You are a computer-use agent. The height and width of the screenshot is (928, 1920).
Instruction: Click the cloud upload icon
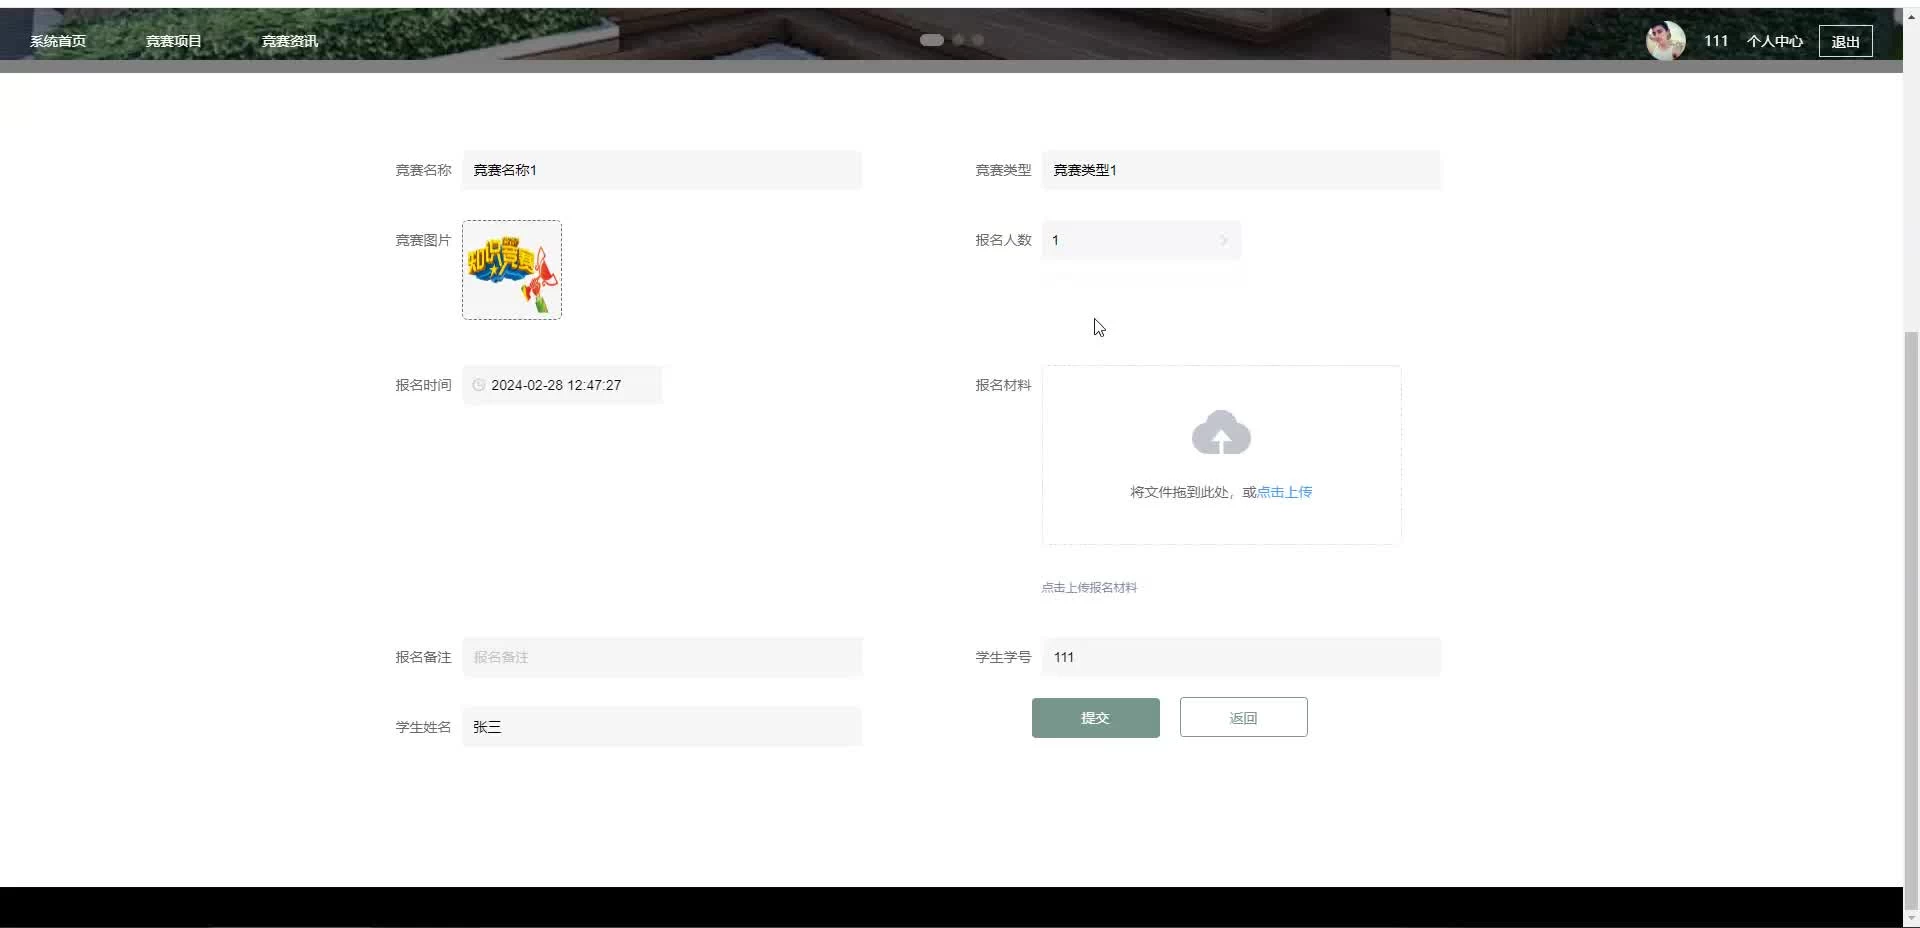tap(1221, 432)
